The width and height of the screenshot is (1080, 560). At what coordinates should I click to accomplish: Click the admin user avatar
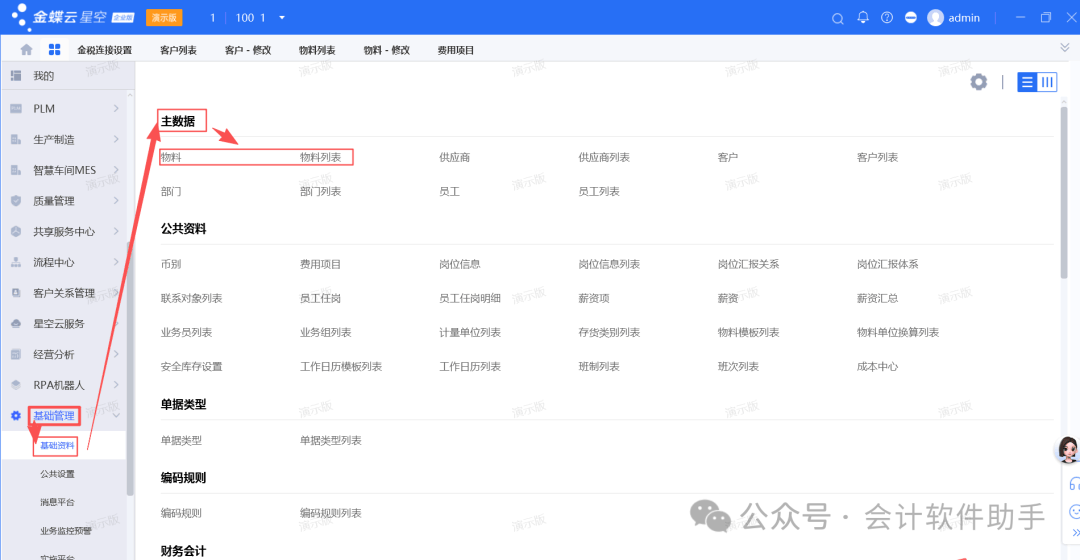click(936, 18)
